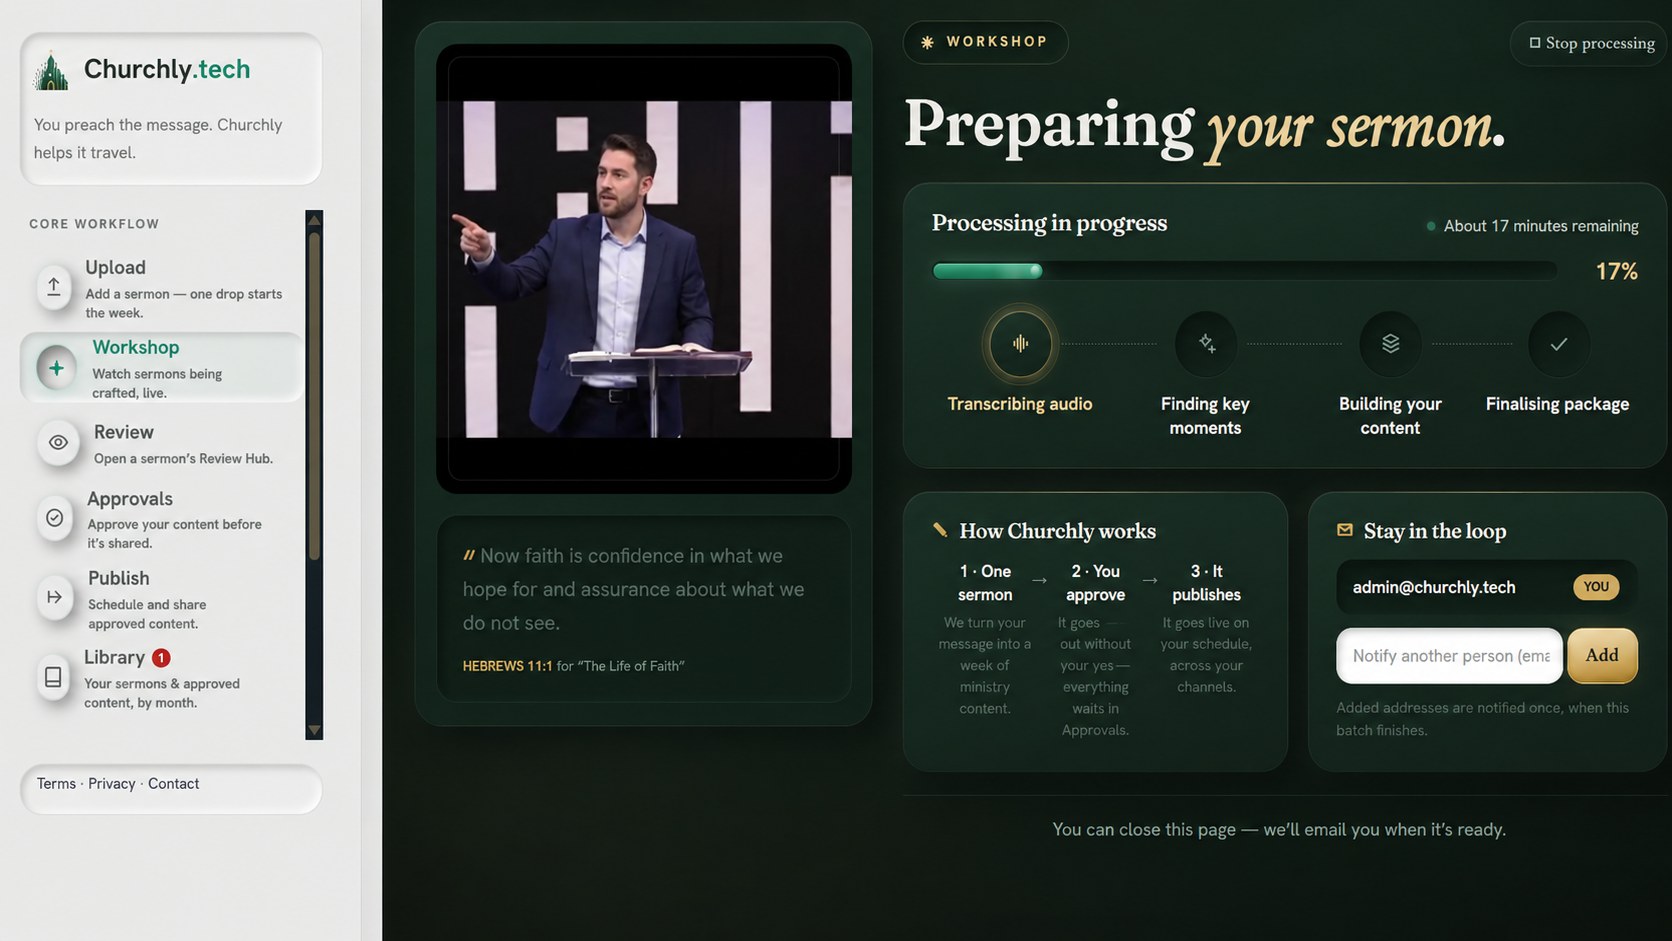
Task: Click the processing progress bar
Action: coord(1244,271)
